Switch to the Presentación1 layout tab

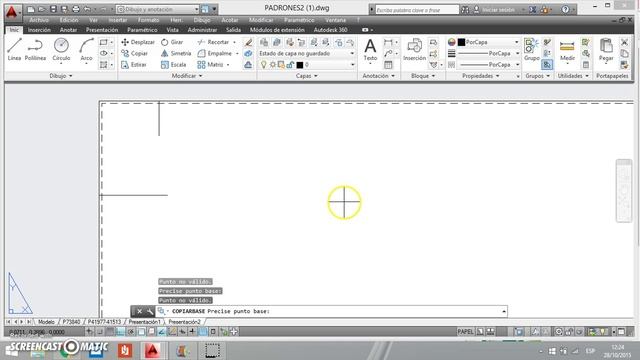pos(144,322)
